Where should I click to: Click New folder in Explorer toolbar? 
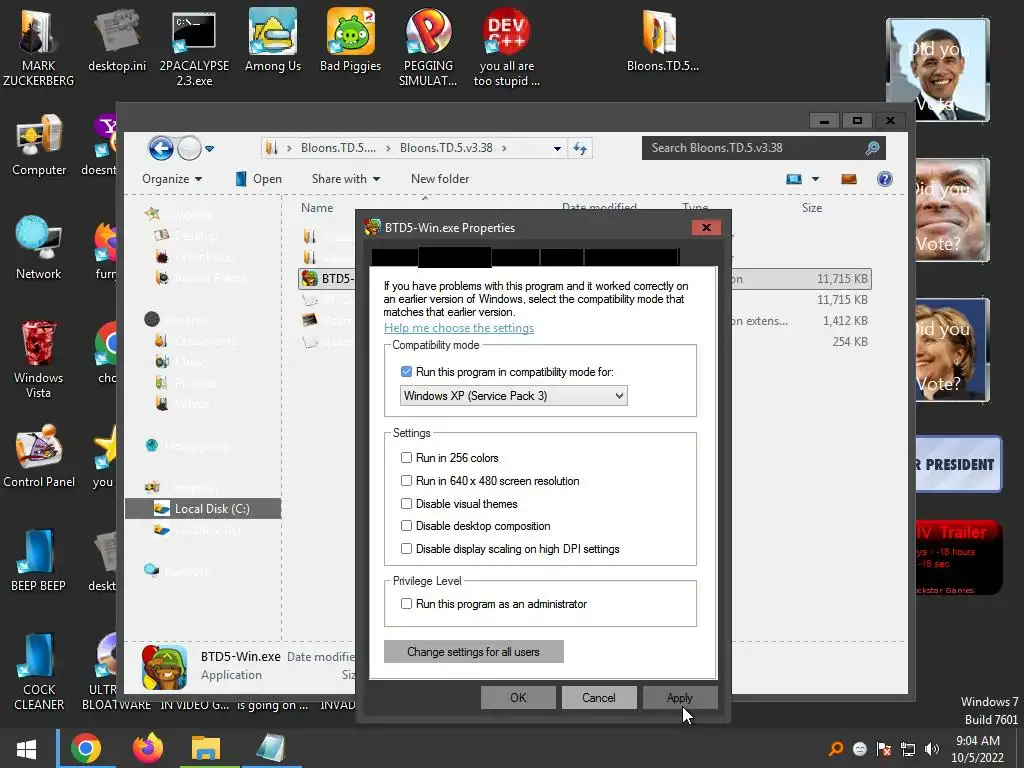pyautogui.click(x=440, y=179)
